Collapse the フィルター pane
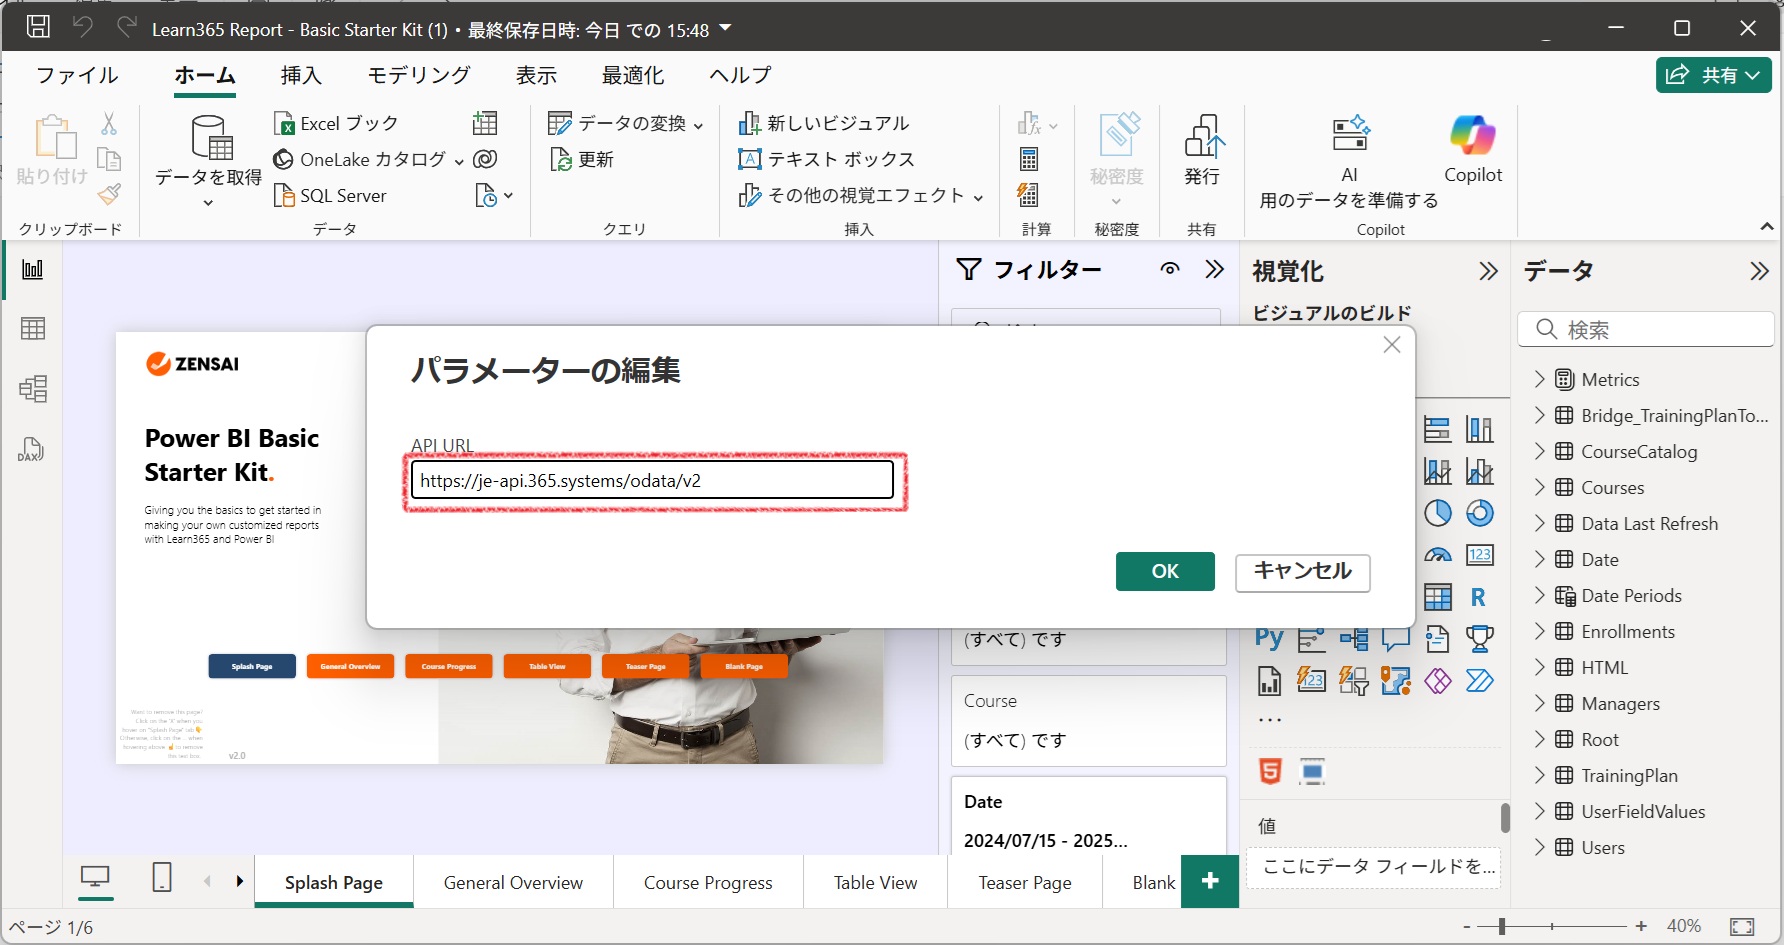1784x945 pixels. click(1214, 269)
